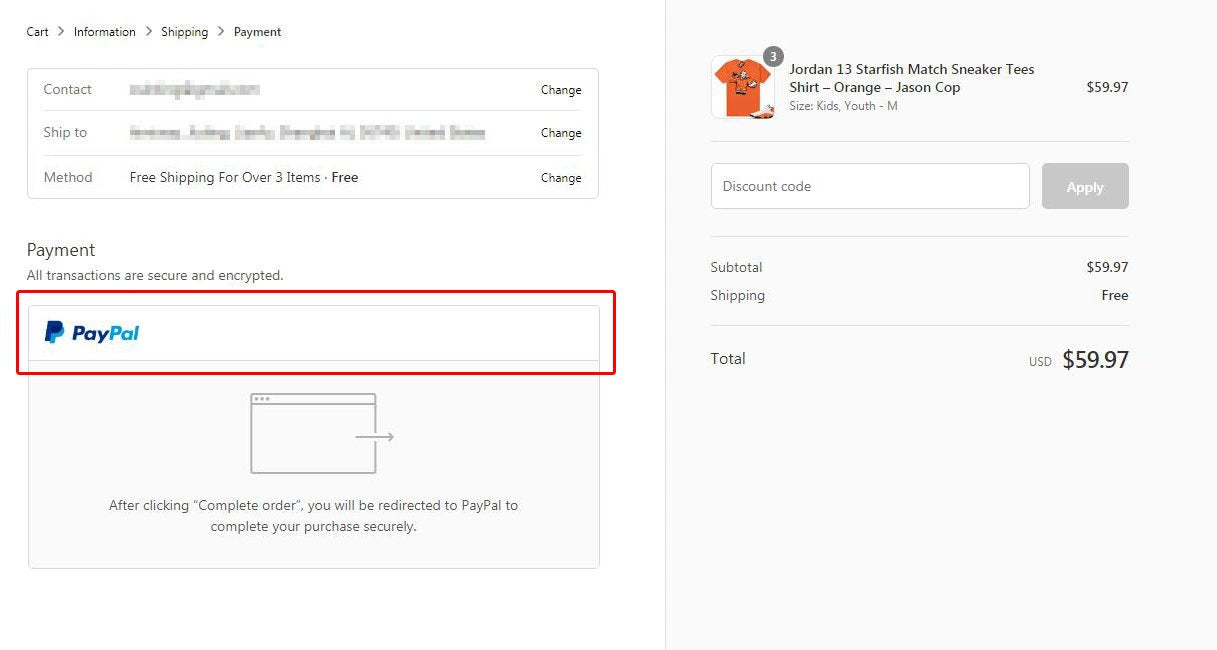The height and width of the screenshot is (650, 1217).
Task: Click the orange t-shirt product thumbnail
Action: [742, 88]
